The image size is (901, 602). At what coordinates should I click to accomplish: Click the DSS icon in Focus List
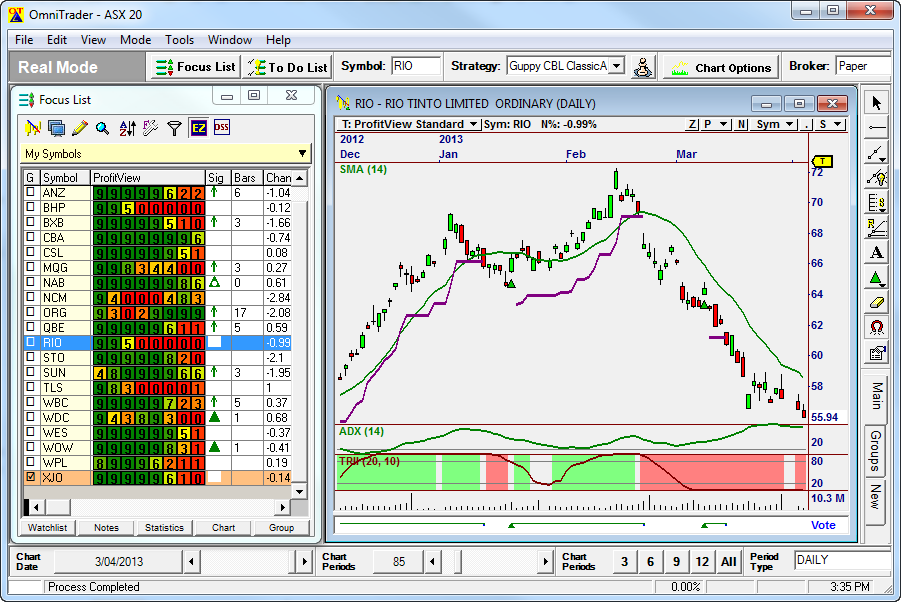tap(222, 127)
